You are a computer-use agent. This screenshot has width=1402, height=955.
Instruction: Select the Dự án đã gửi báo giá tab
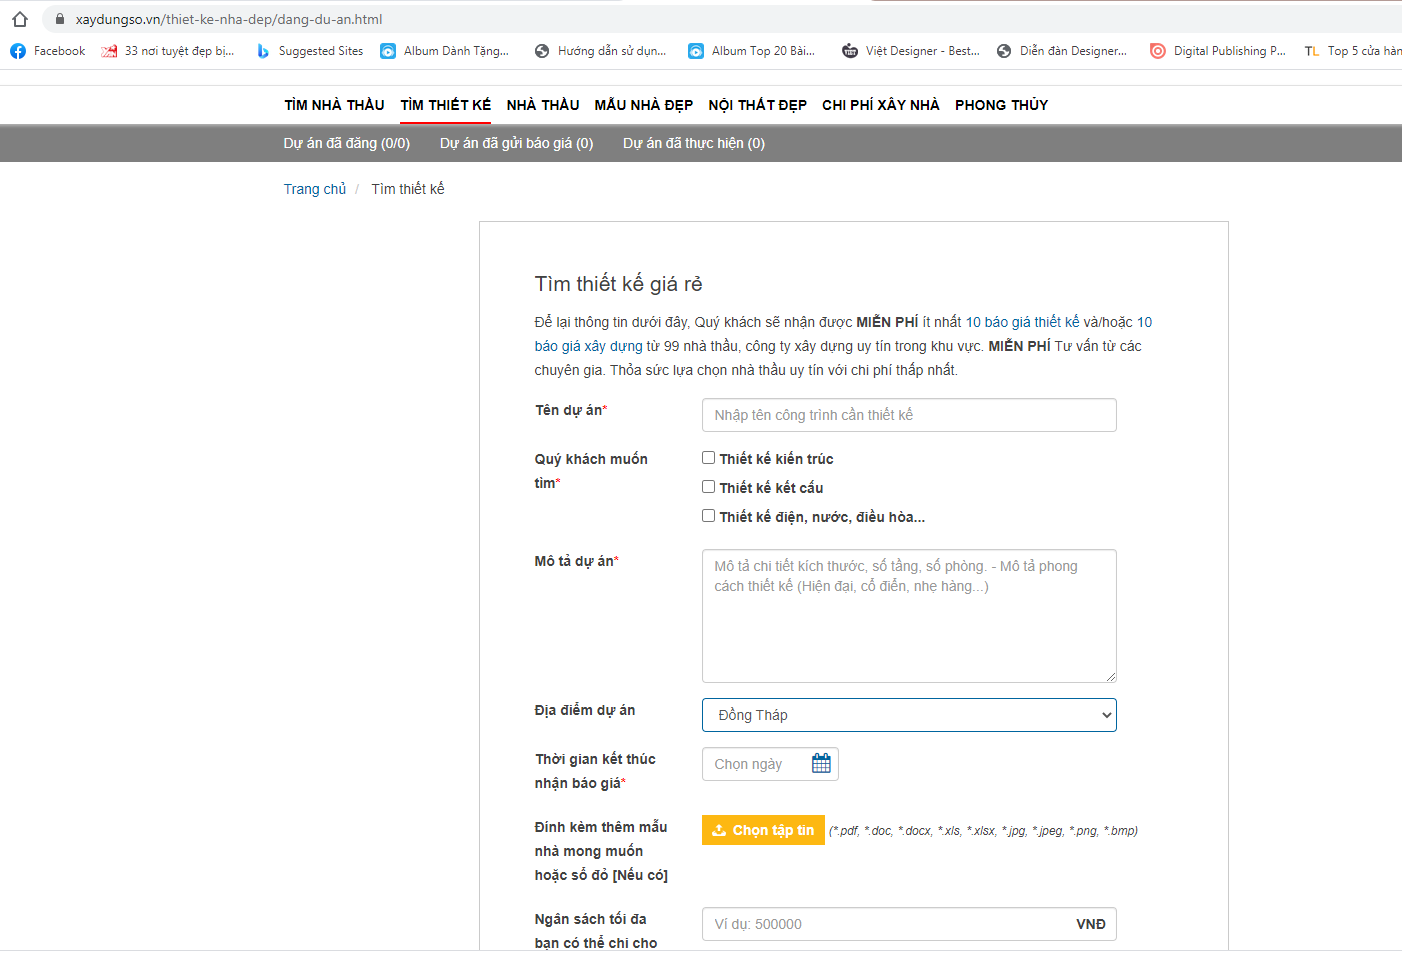click(516, 143)
